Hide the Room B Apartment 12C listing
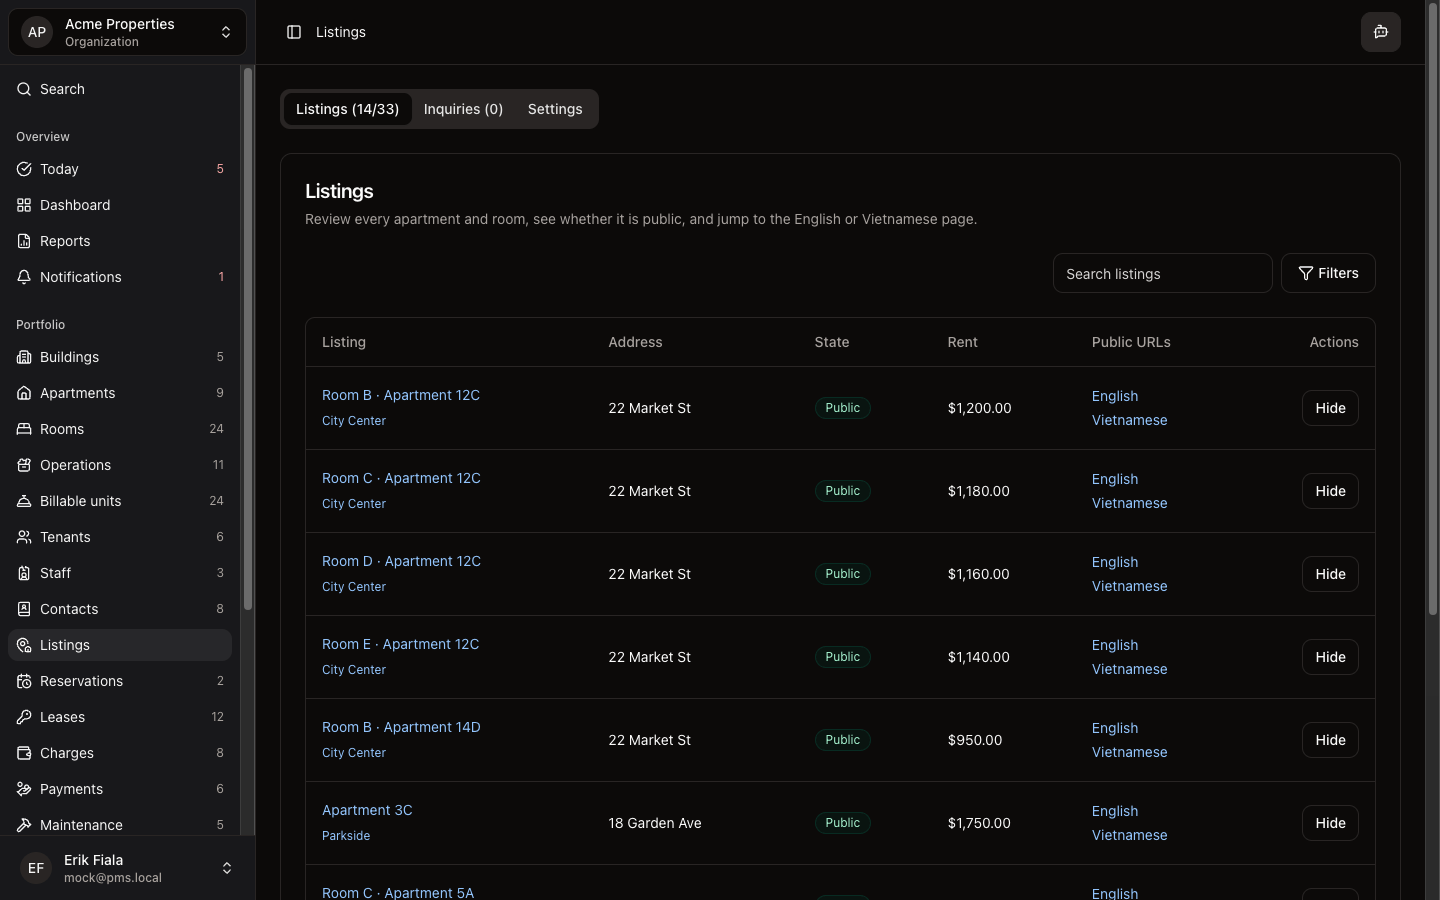Image resolution: width=1440 pixels, height=900 pixels. (1329, 408)
